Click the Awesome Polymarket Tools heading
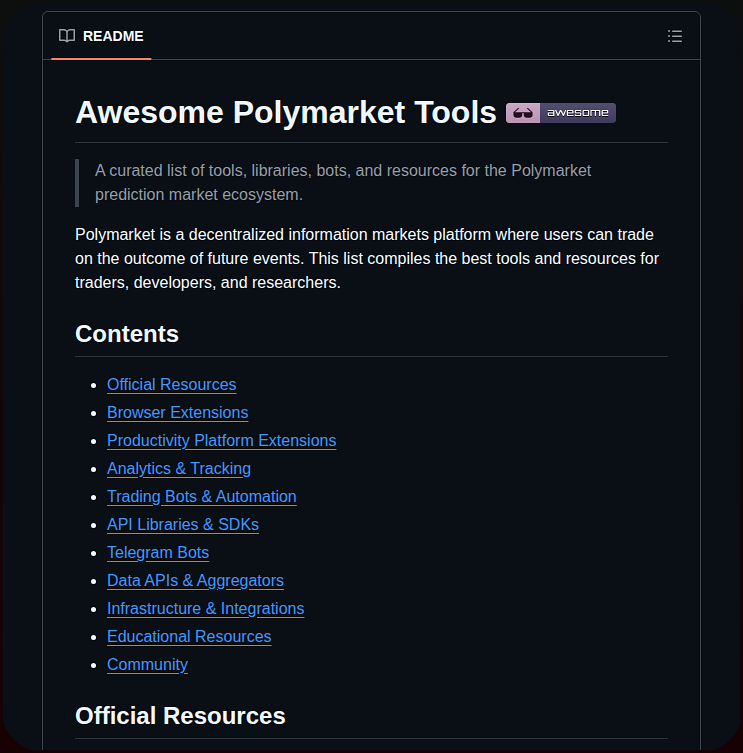 pyautogui.click(x=285, y=112)
